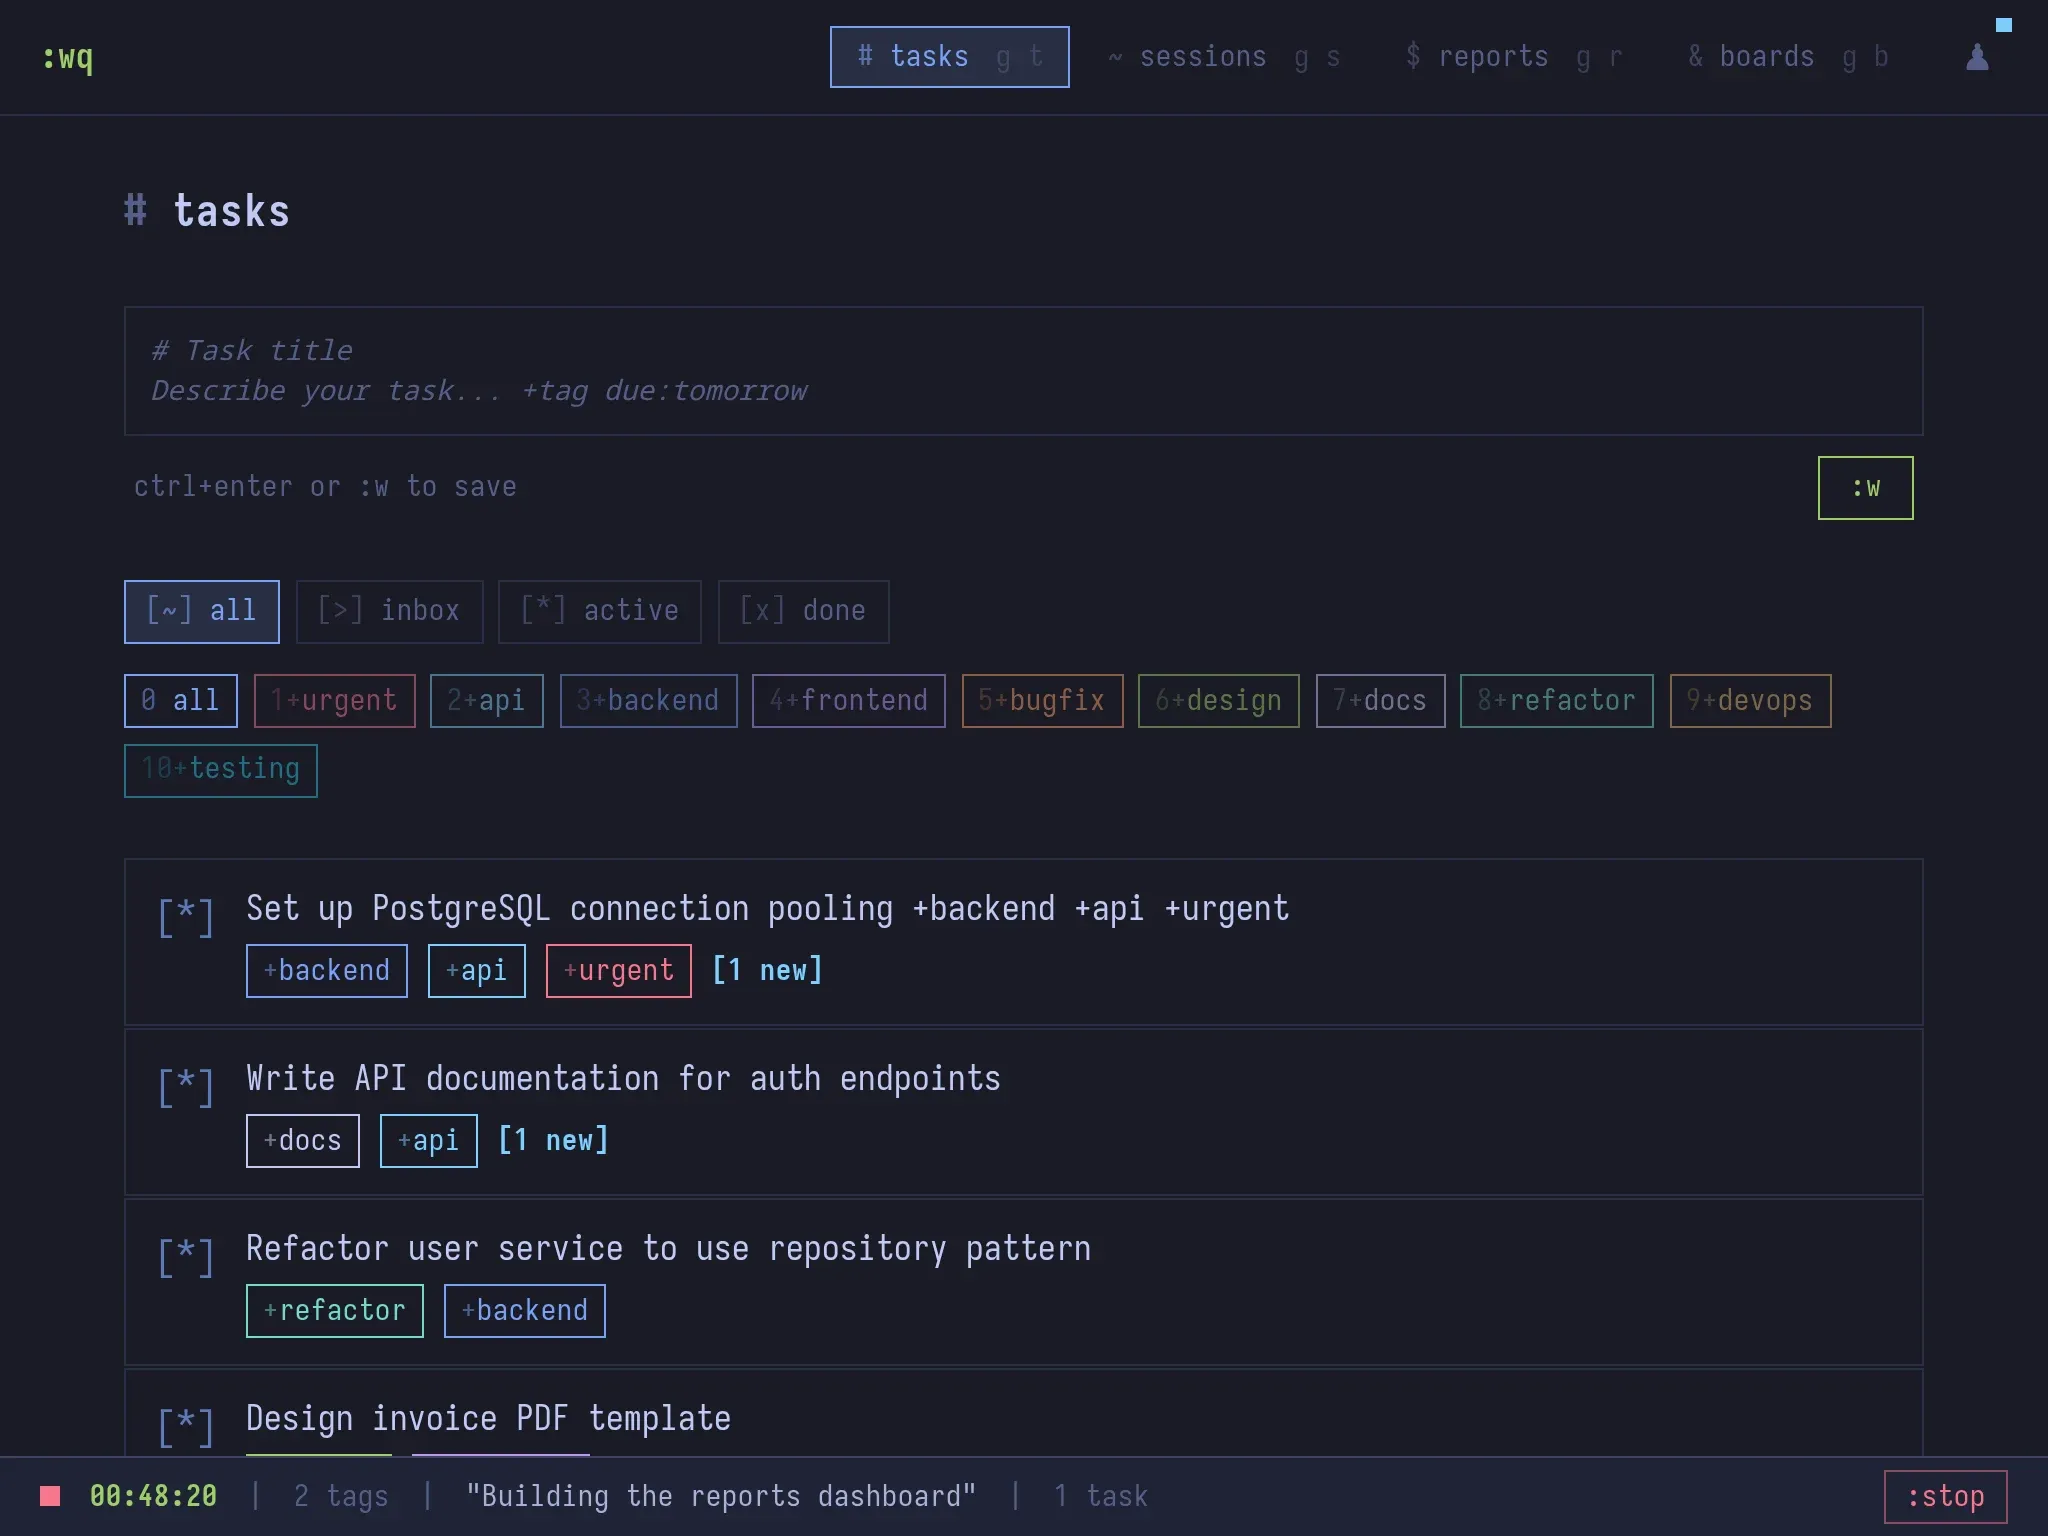Filter by 6+design tag
This screenshot has width=2048, height=1536.
(x=1218, y=700)
